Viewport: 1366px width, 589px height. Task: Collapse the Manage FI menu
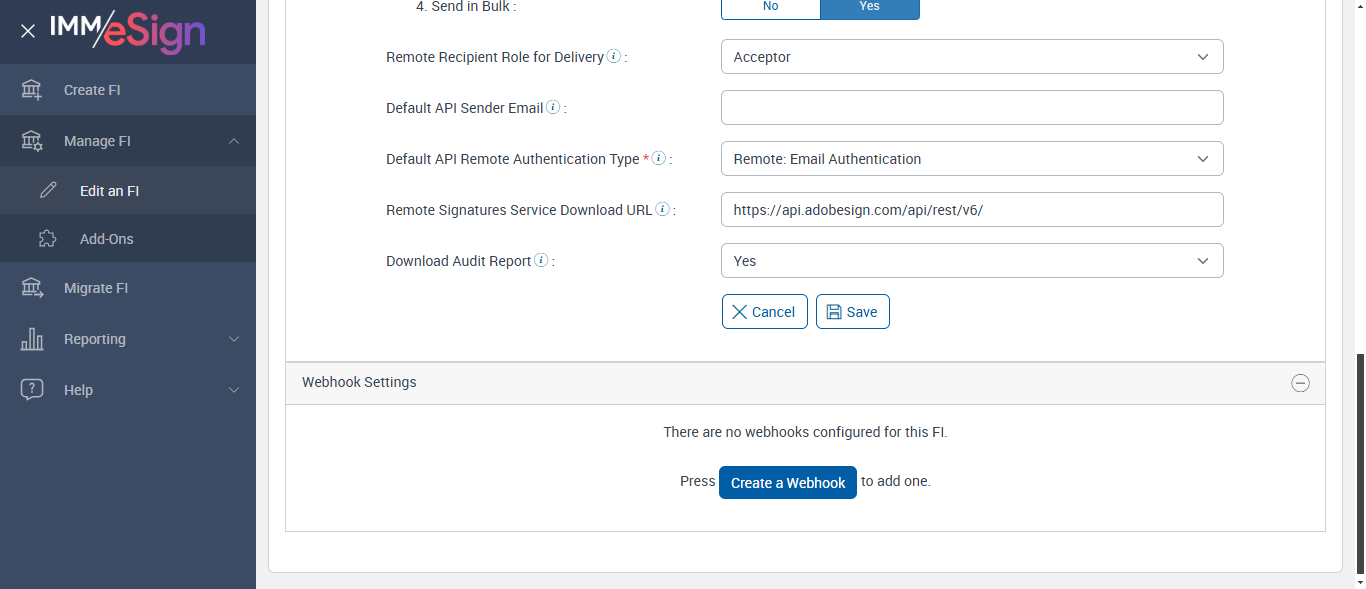[233, 141]
